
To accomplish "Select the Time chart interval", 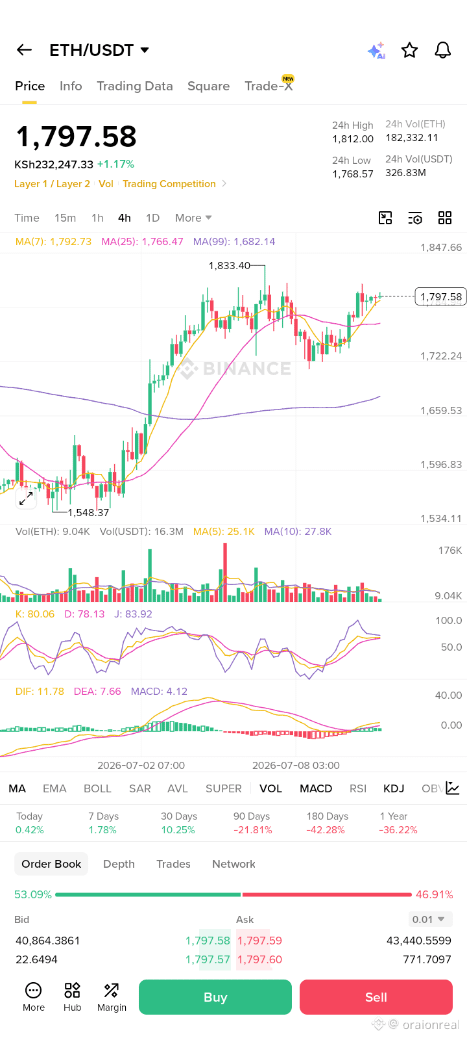I will [27, 218].
